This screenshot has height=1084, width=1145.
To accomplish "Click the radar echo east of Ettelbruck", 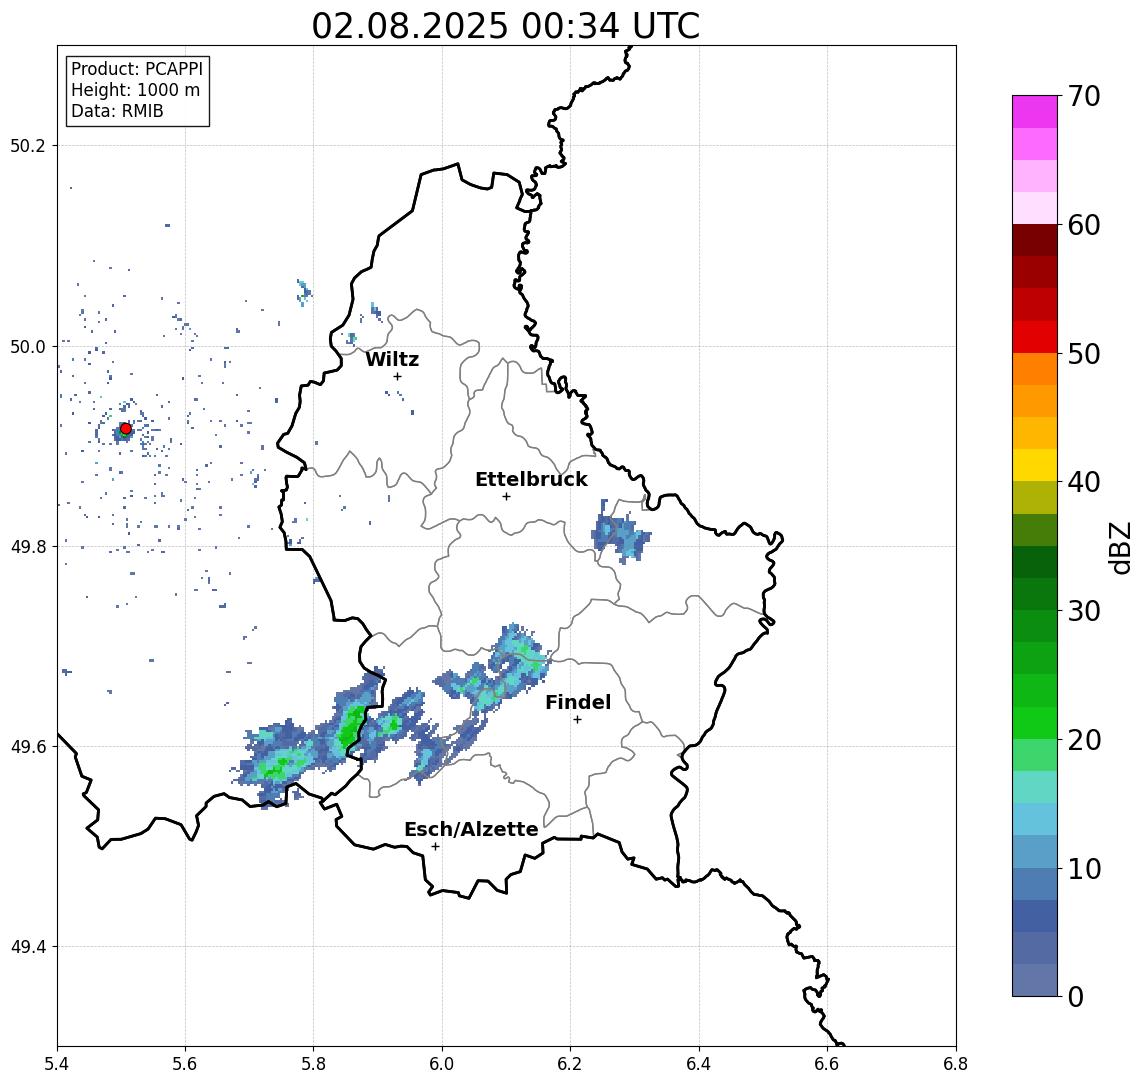I will [620, 533].
